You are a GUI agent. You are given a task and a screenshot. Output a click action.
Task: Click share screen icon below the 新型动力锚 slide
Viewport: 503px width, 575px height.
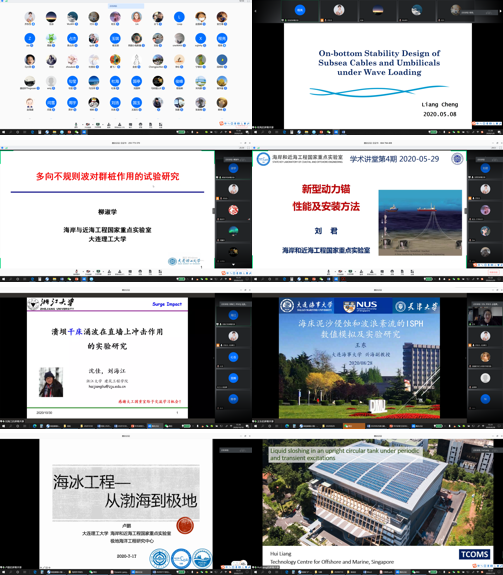pyautogui.click(x=350, y=272)
